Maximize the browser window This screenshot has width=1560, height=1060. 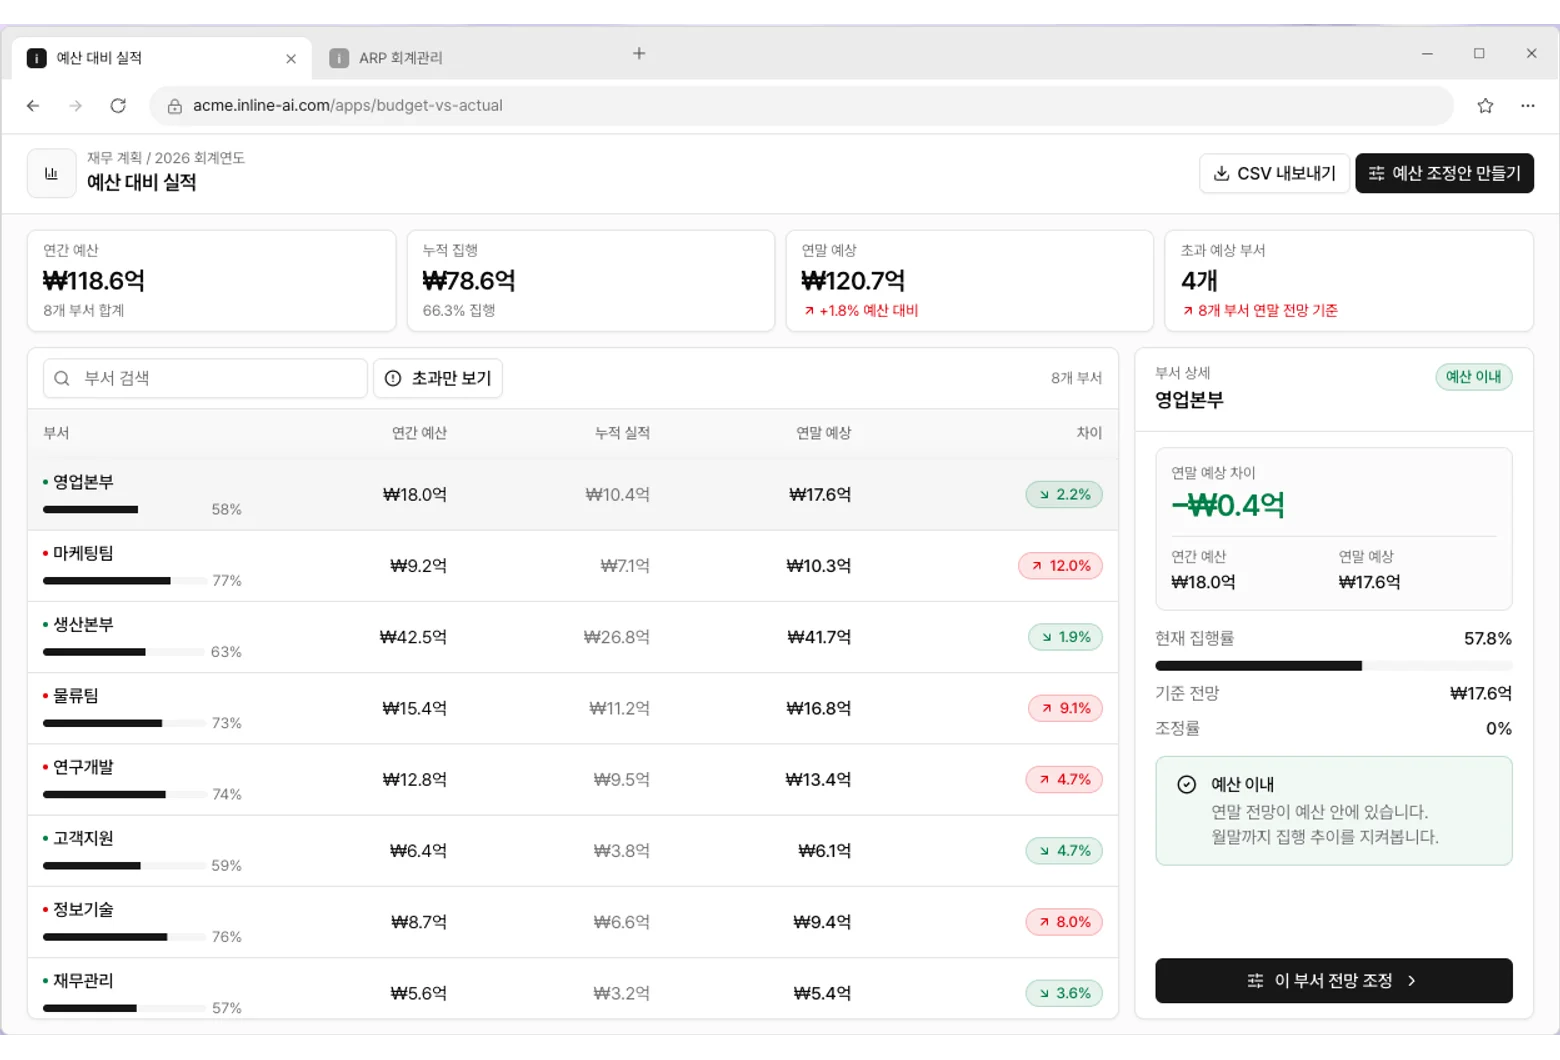click(1479, 53)
